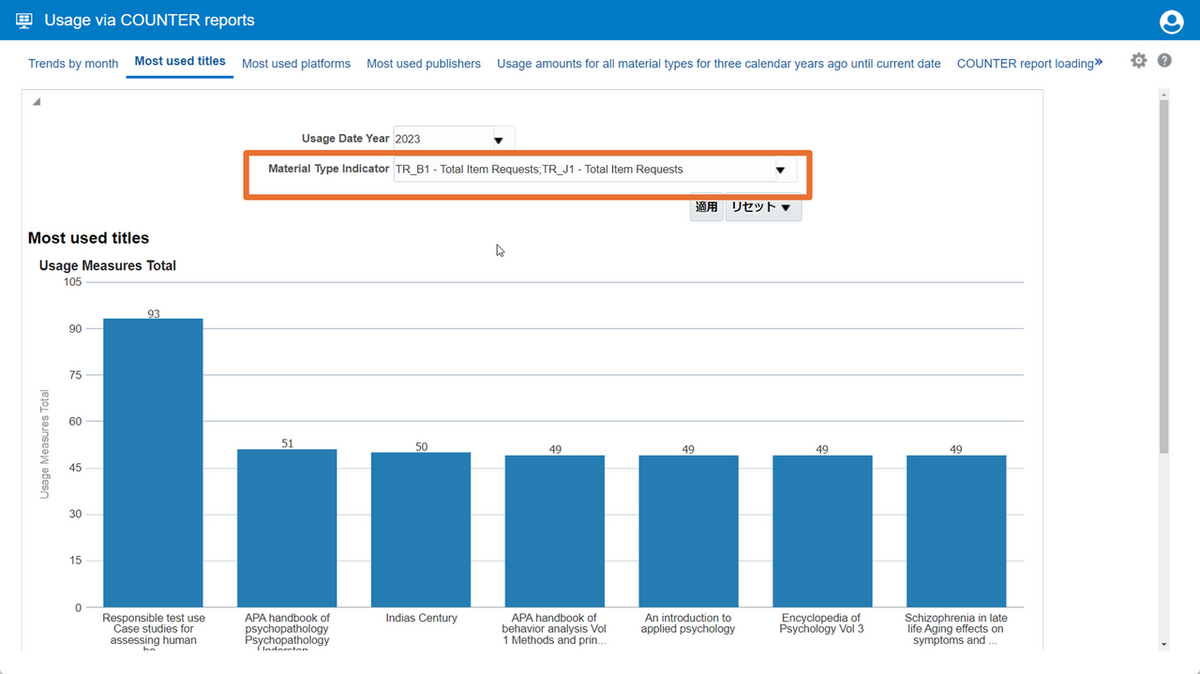1200x674 pixels.
Task: Click the user profile avatar icon
Action: [x=1170, y=21]
